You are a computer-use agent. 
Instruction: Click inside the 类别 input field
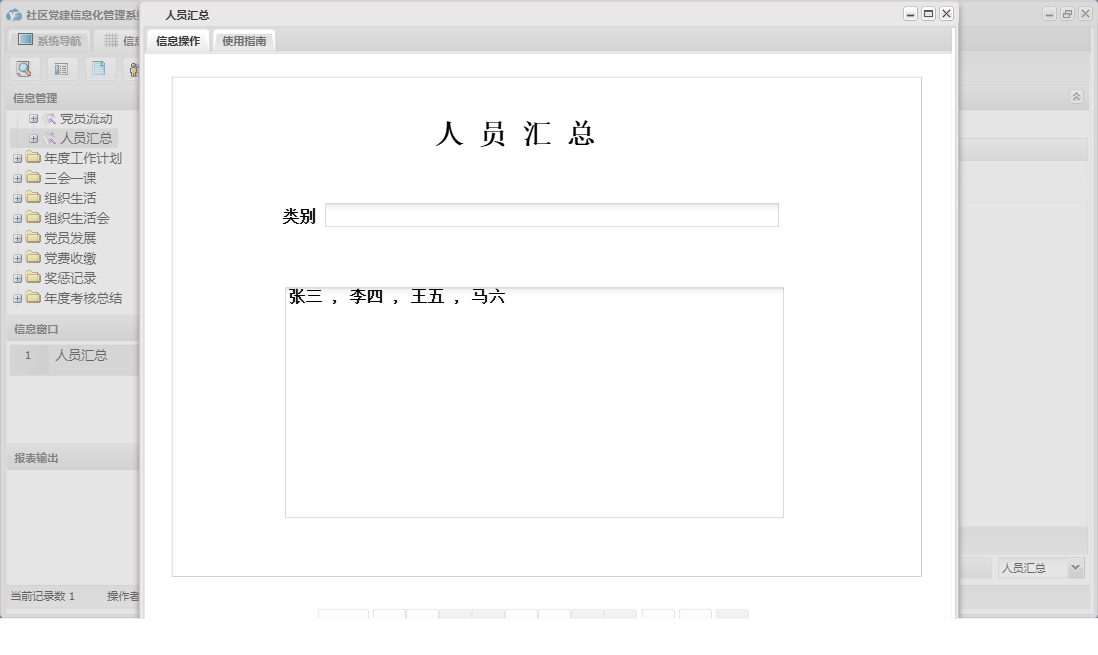point(551,214)
